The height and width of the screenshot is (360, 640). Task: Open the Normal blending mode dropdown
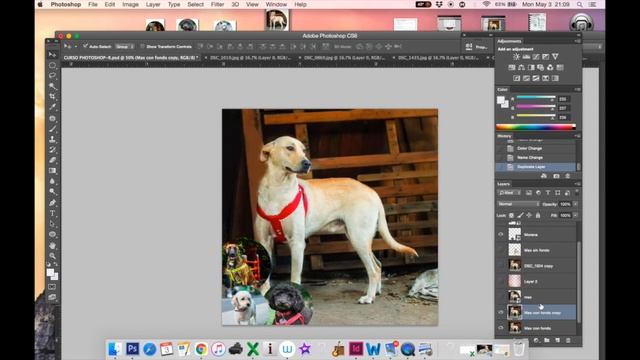point(518,204)
